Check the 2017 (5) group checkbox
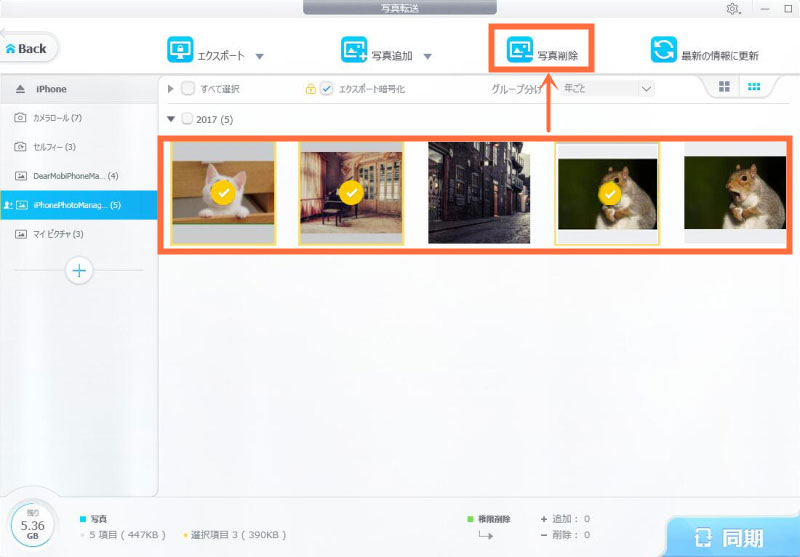The height and width of the screenshot is (557, 800). coord(187,119)
